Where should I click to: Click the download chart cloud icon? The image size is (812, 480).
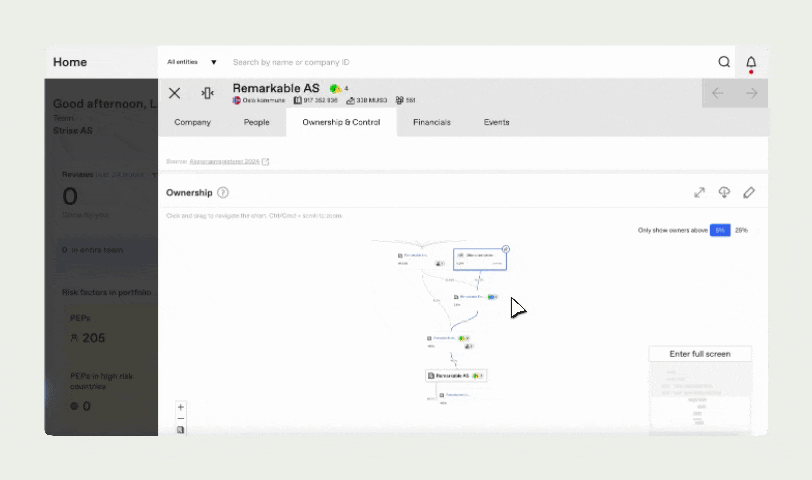click(x=724, y=193)
